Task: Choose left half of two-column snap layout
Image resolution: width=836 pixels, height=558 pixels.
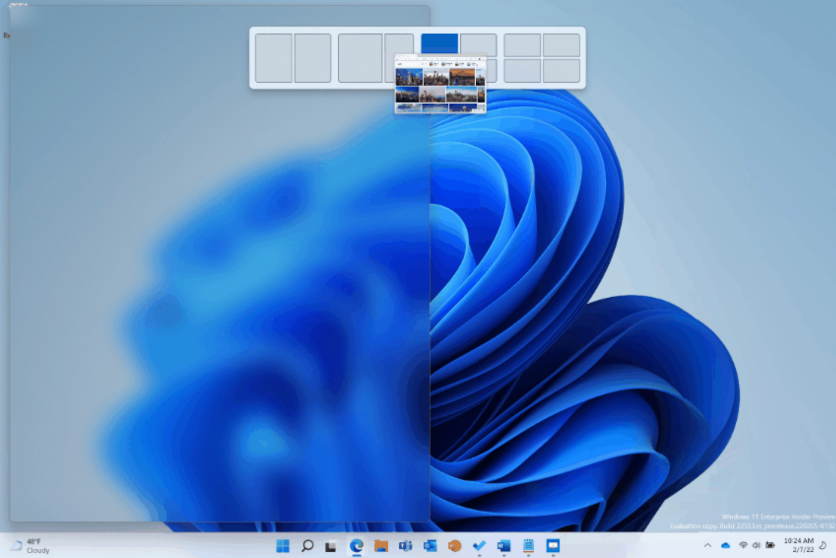Action: [x=273, y=58]
